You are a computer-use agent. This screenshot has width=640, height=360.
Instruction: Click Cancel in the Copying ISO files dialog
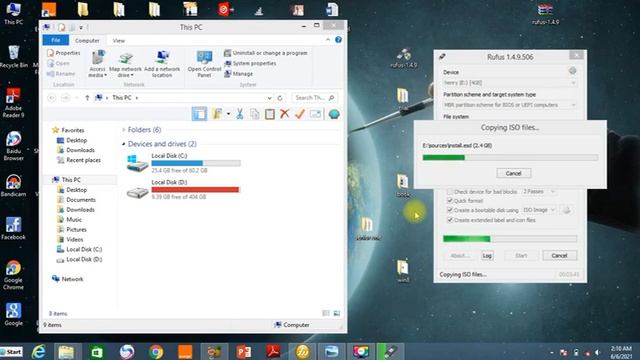[x=513, y=173]
